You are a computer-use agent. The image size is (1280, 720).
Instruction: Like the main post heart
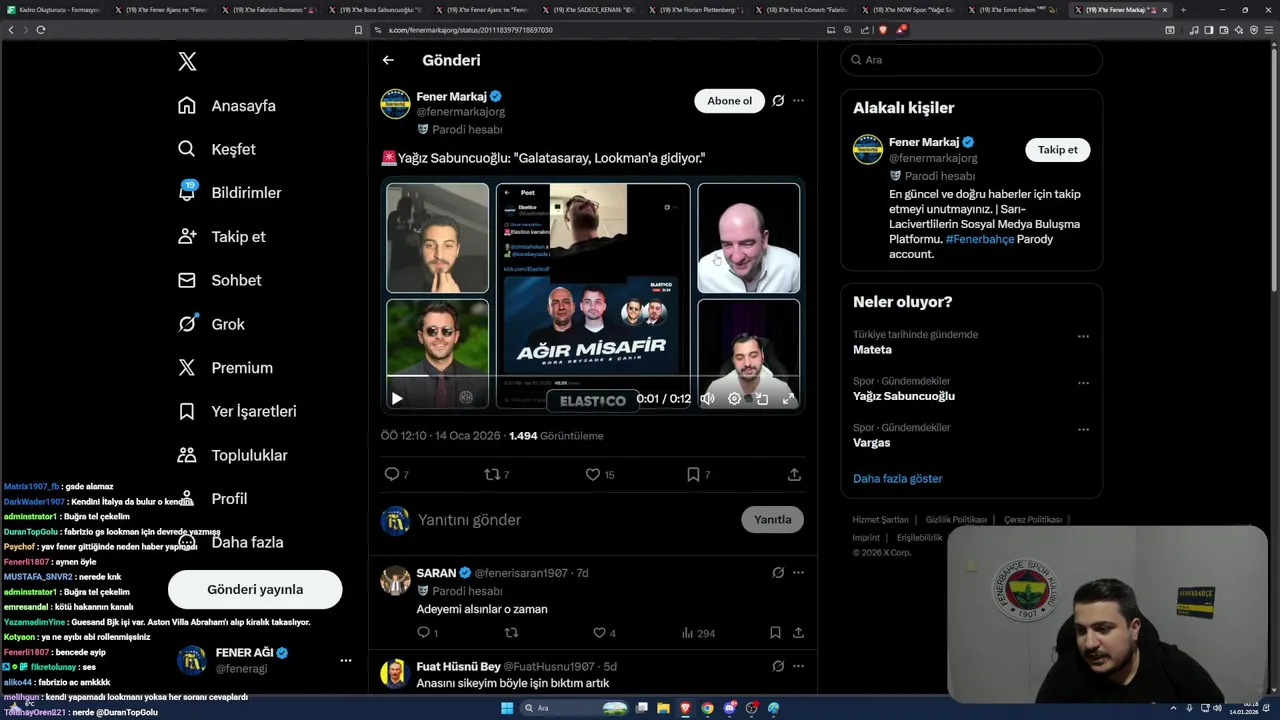(592, 475)
